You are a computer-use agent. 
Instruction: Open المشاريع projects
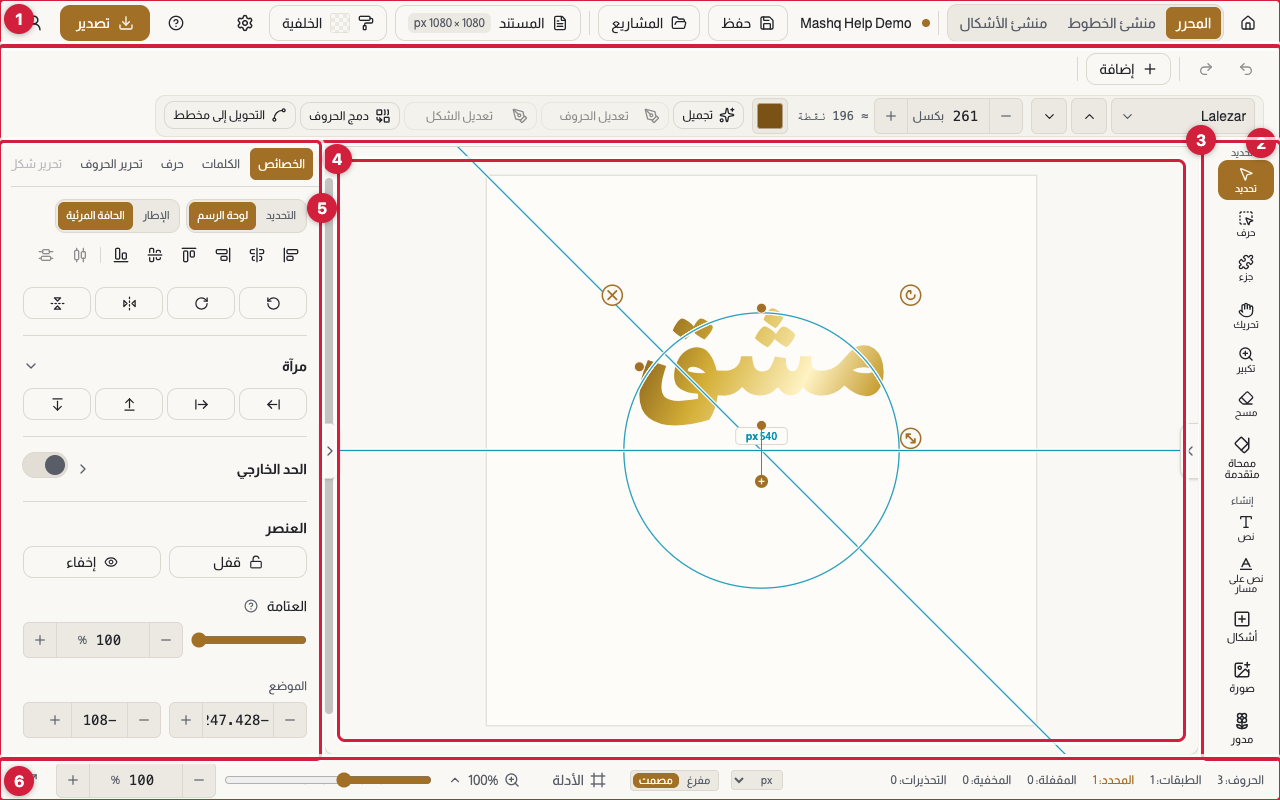[x=648, y=23]
